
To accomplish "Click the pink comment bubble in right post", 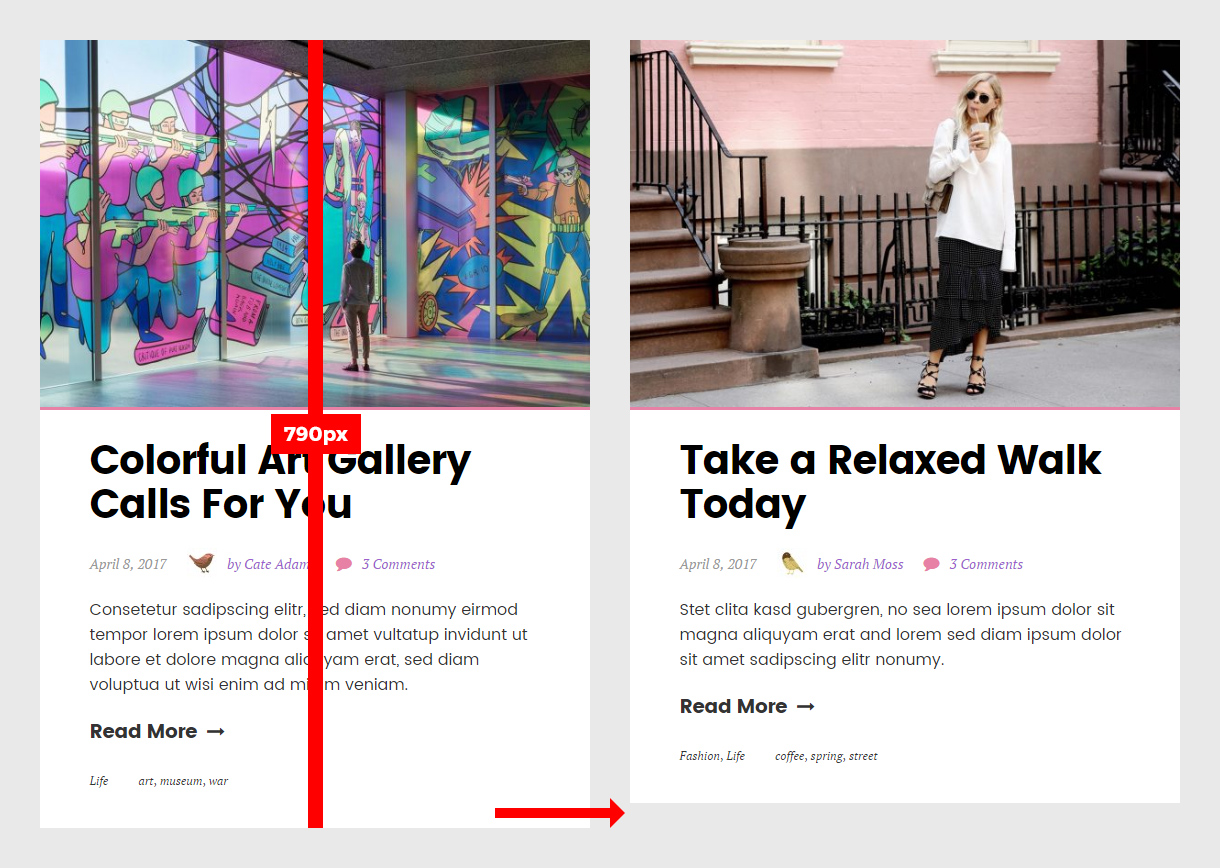I will (x=931, y=564).
